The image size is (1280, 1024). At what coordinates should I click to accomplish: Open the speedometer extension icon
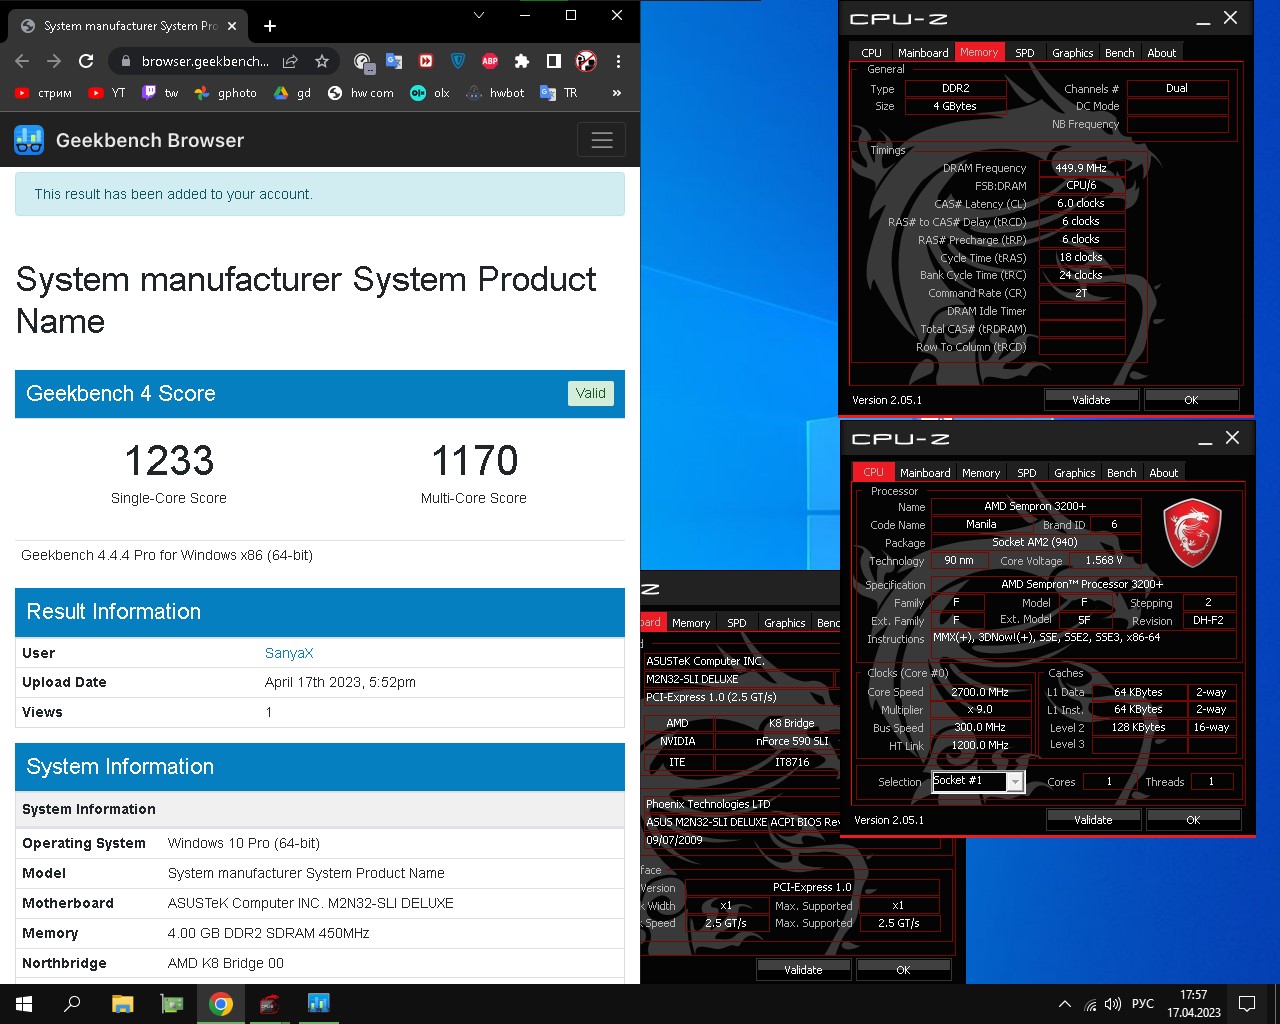coord(364,62)
